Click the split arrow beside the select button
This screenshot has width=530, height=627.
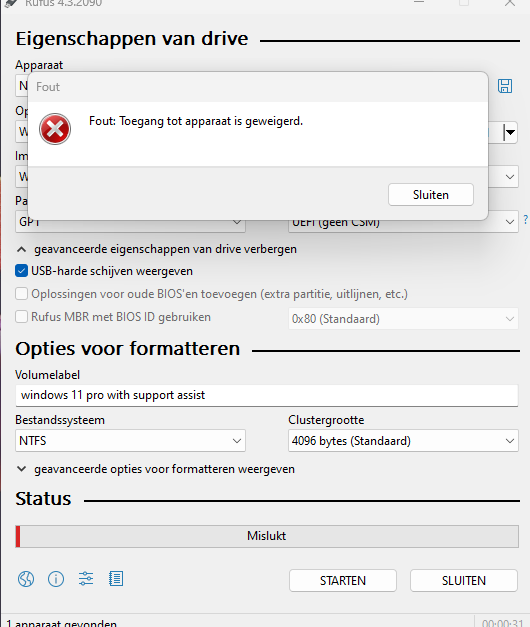[x=510, y=132]
